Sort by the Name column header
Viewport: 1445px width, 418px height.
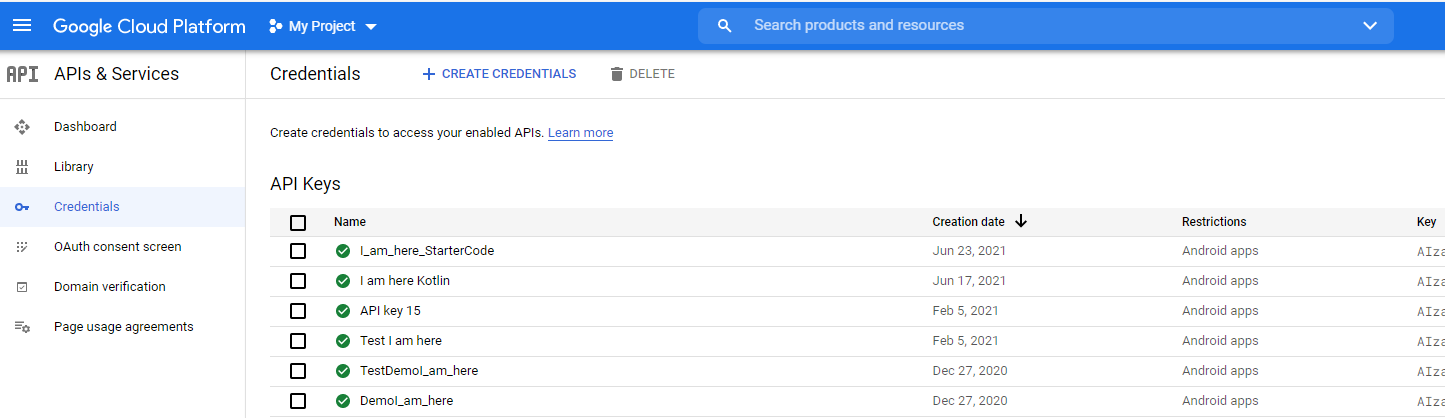click(350, 222)
